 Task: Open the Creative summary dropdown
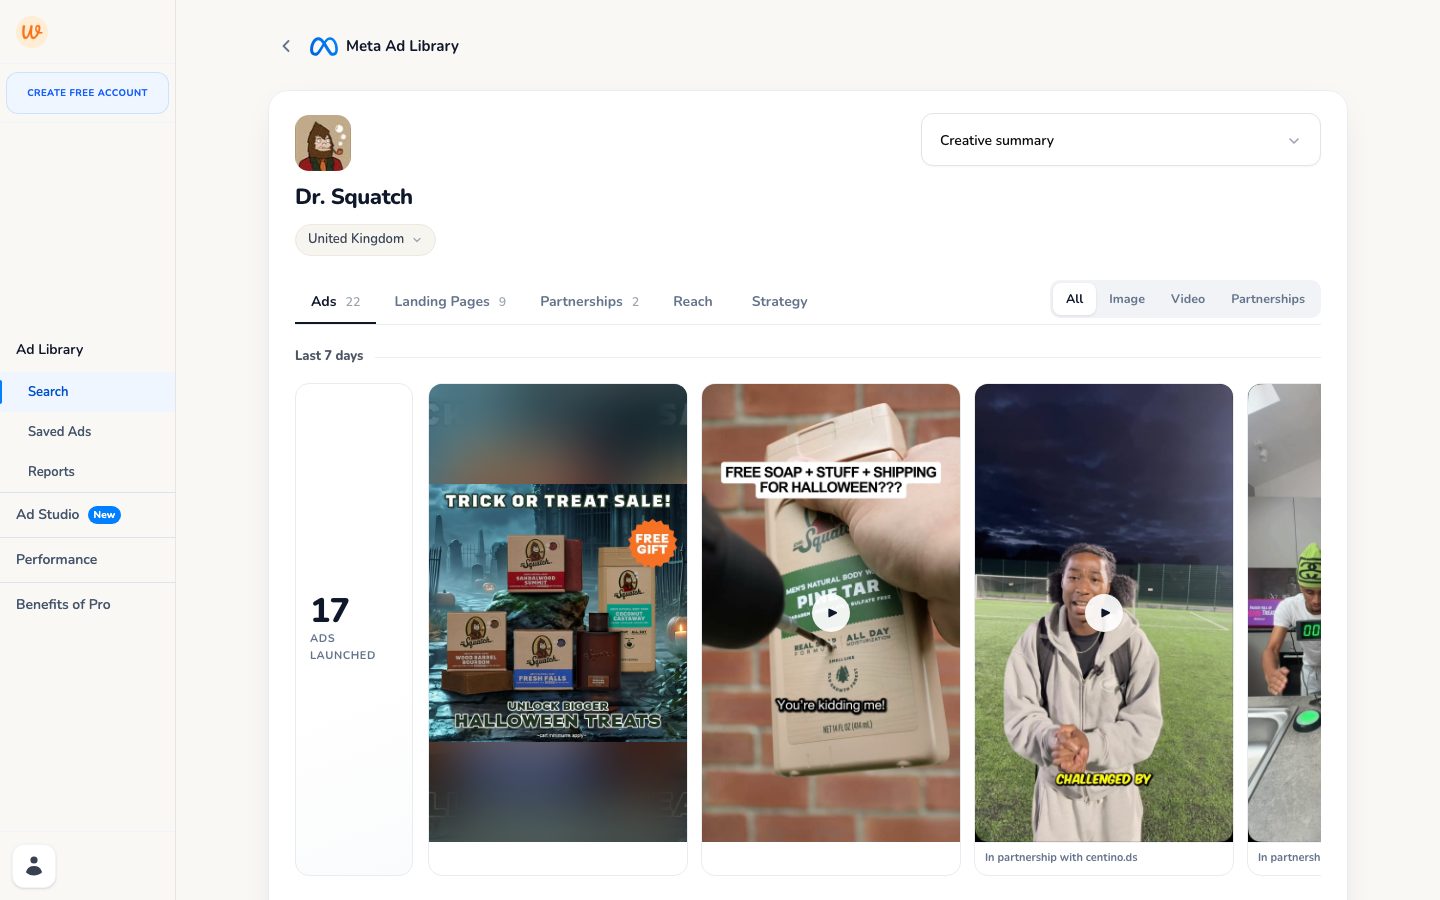pyautogui.click(x=1120, y=140)
